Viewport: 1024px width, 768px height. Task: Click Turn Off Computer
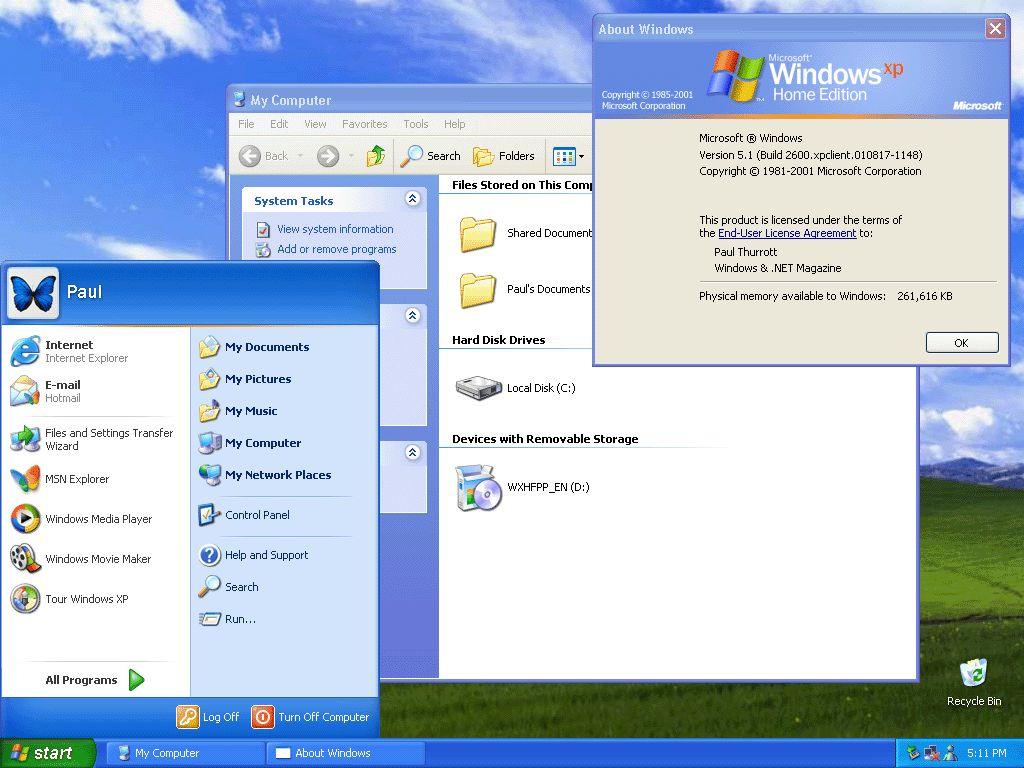pyautogui.click(x=310, y=717)
